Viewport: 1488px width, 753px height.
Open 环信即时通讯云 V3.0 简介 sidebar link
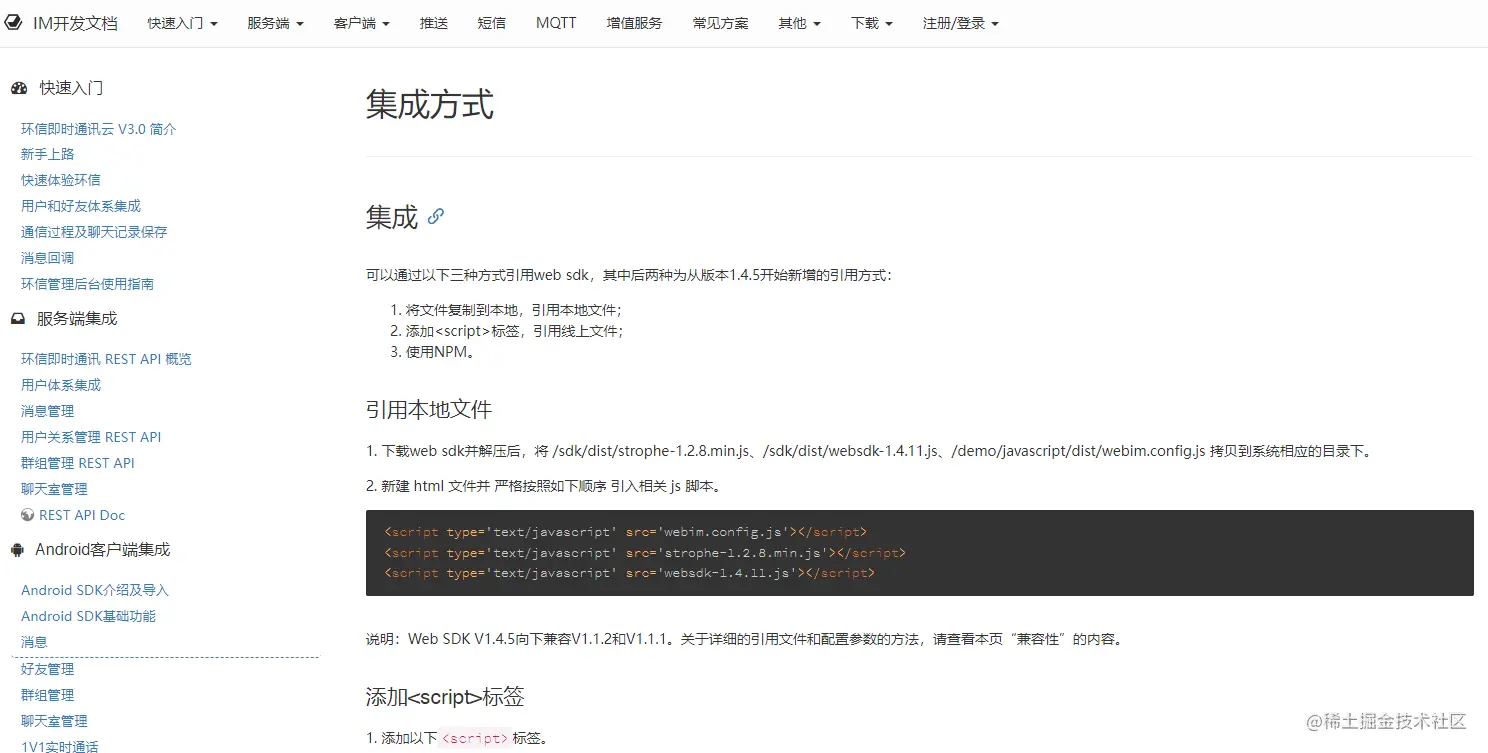[99, 129]
